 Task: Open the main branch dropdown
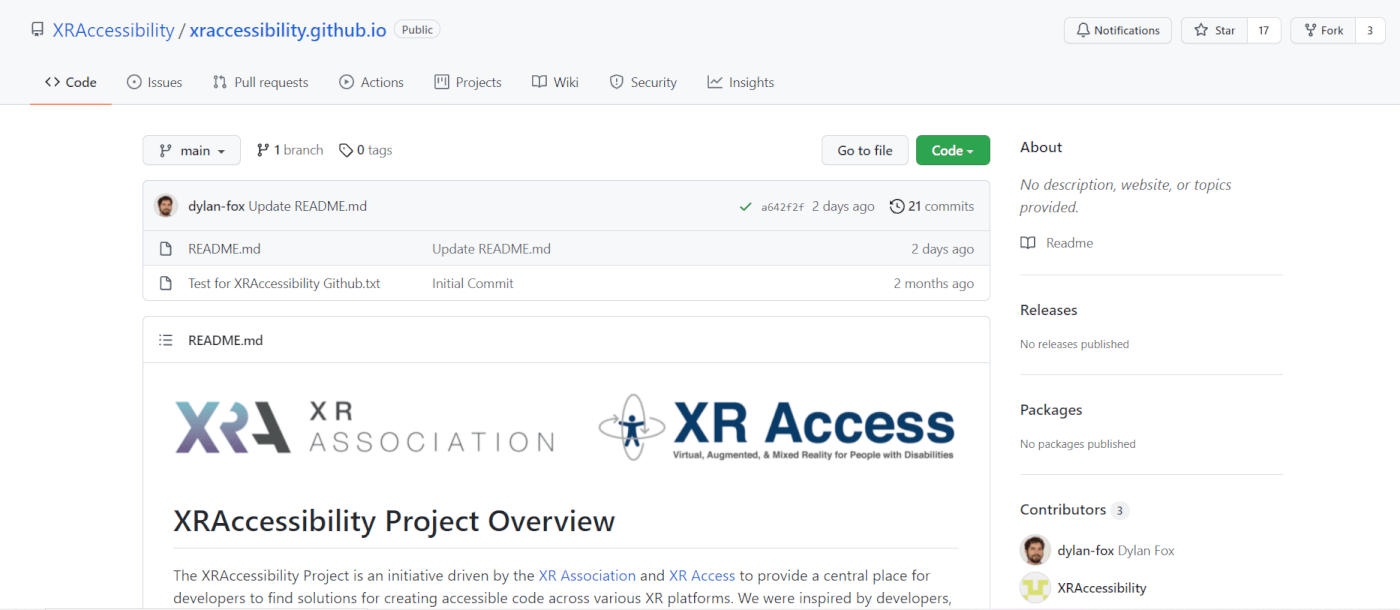pyautogui.click(x=191, y=149)
